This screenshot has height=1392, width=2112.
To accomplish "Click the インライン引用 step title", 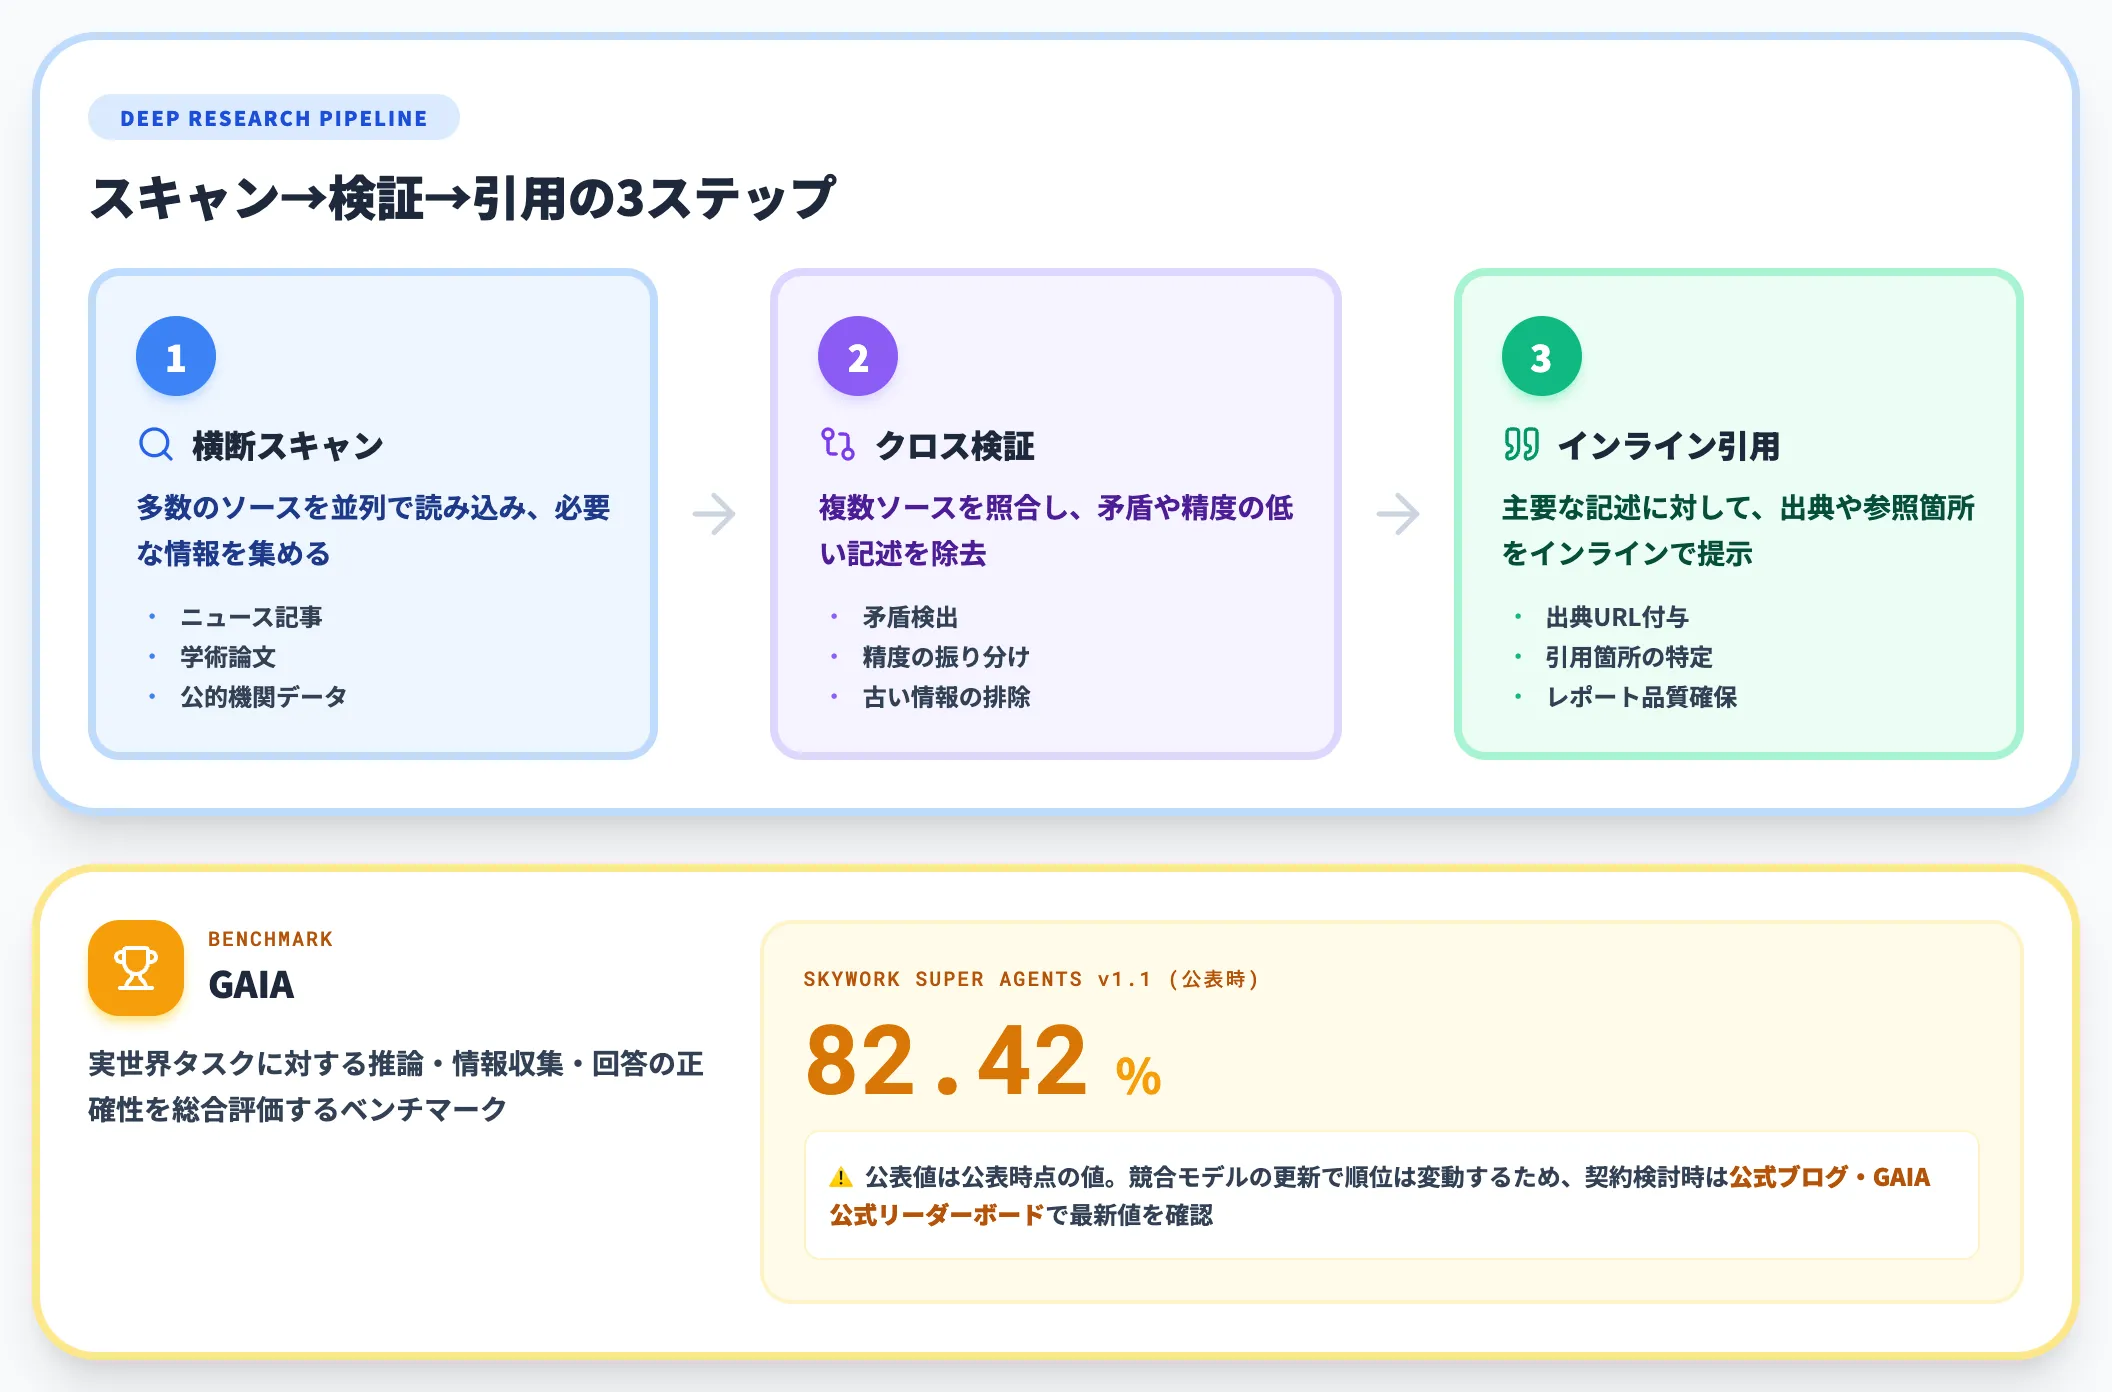I will [1669, 445].
